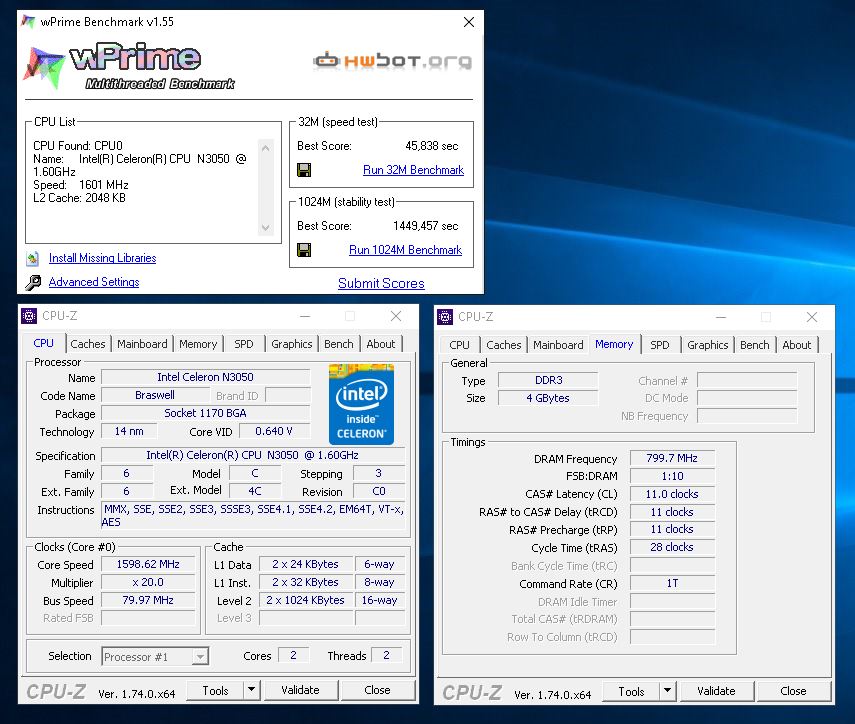Expand Tools arrow in right CPU-Z window
The width and height of the screenshot is (855, 724).
pos(667,691)
